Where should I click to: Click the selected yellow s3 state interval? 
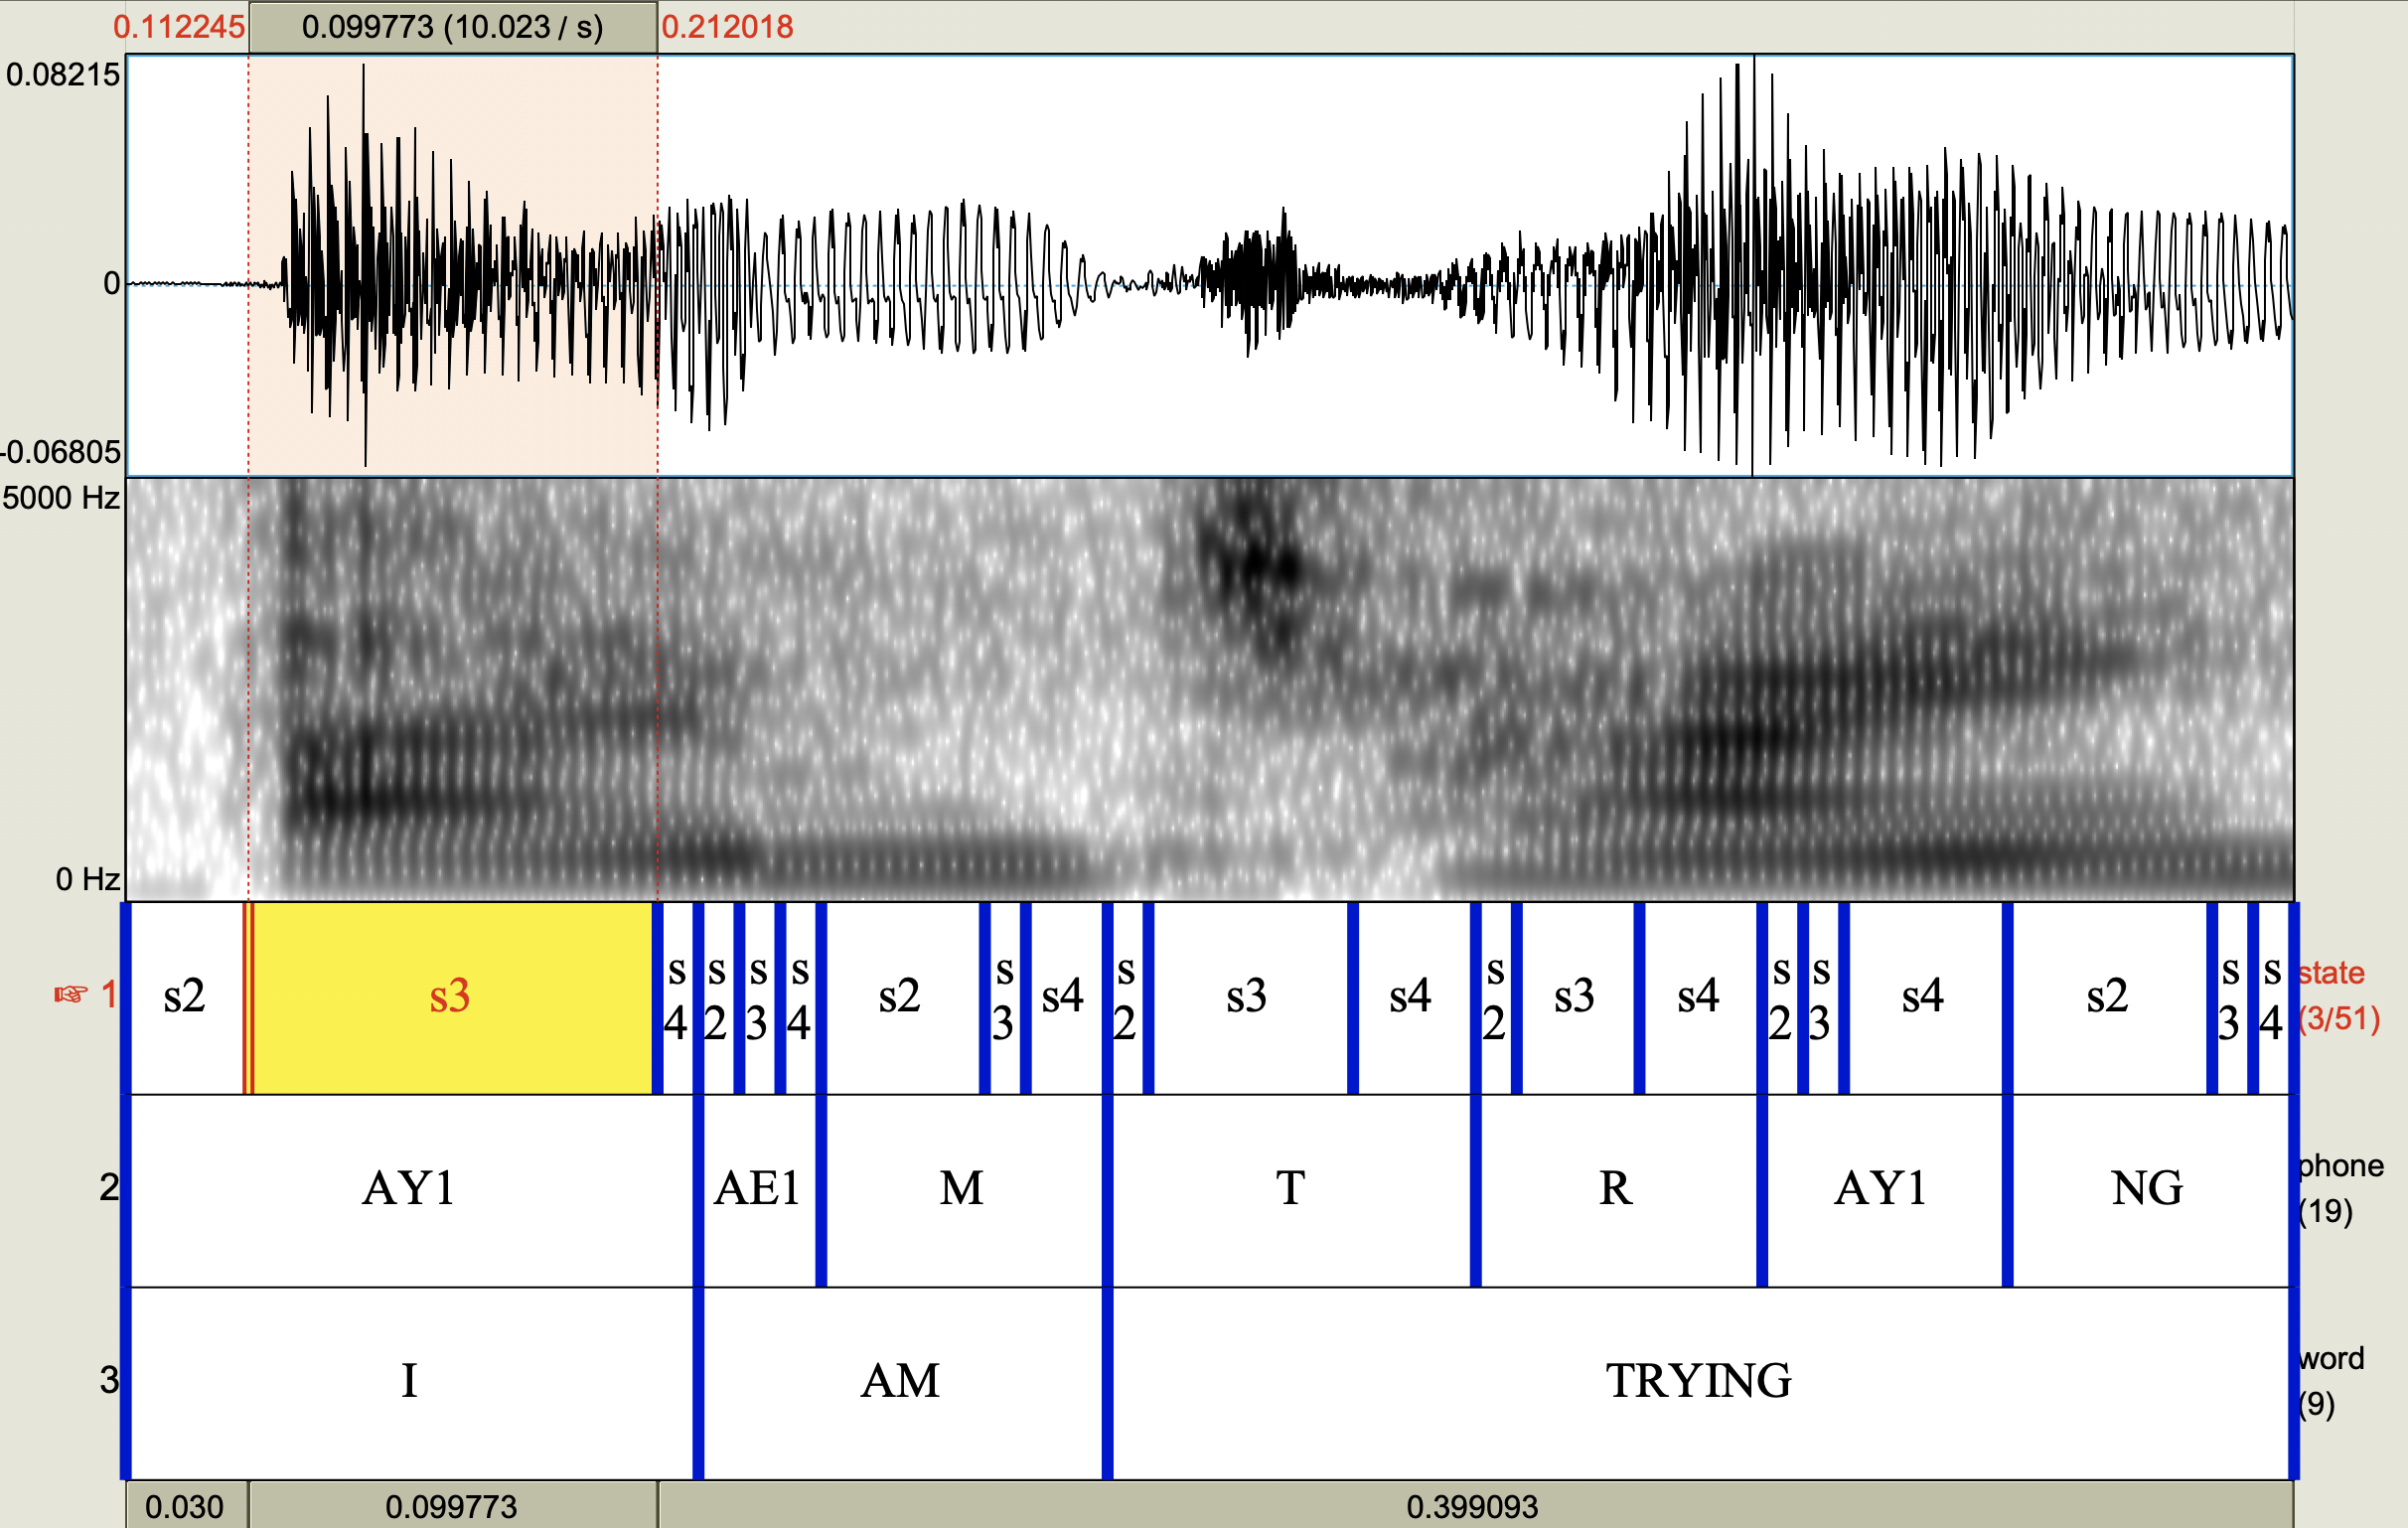click(450, 997)
